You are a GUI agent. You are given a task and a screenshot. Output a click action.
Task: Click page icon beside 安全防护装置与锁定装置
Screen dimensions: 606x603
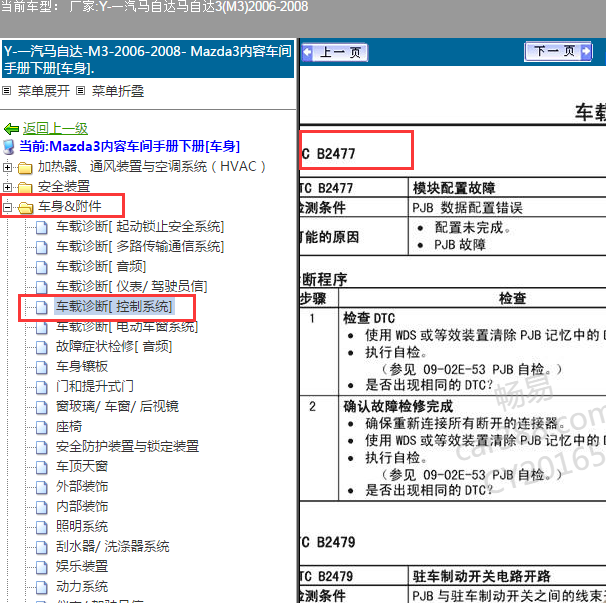pos(42,448)
